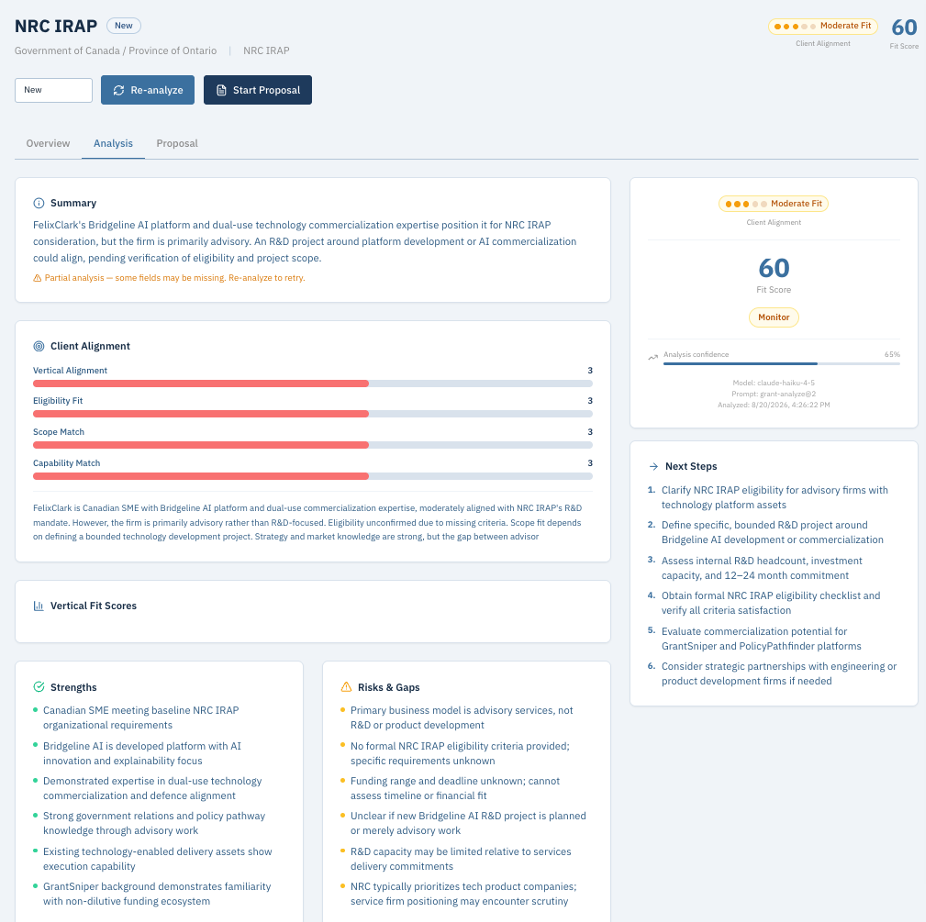Click the refresh icon in Re-analyze button

point(119,90)
